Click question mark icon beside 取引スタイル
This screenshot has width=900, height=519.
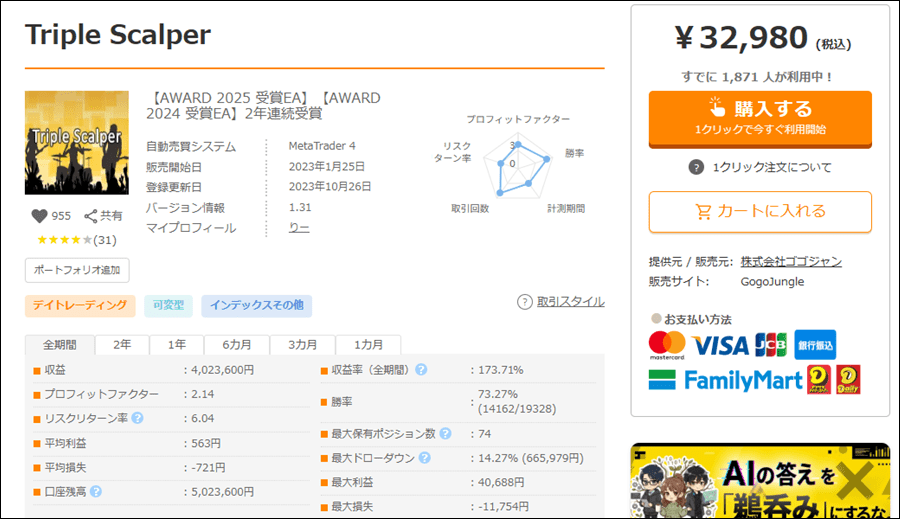pyautogui.click(x=525, y=301)
